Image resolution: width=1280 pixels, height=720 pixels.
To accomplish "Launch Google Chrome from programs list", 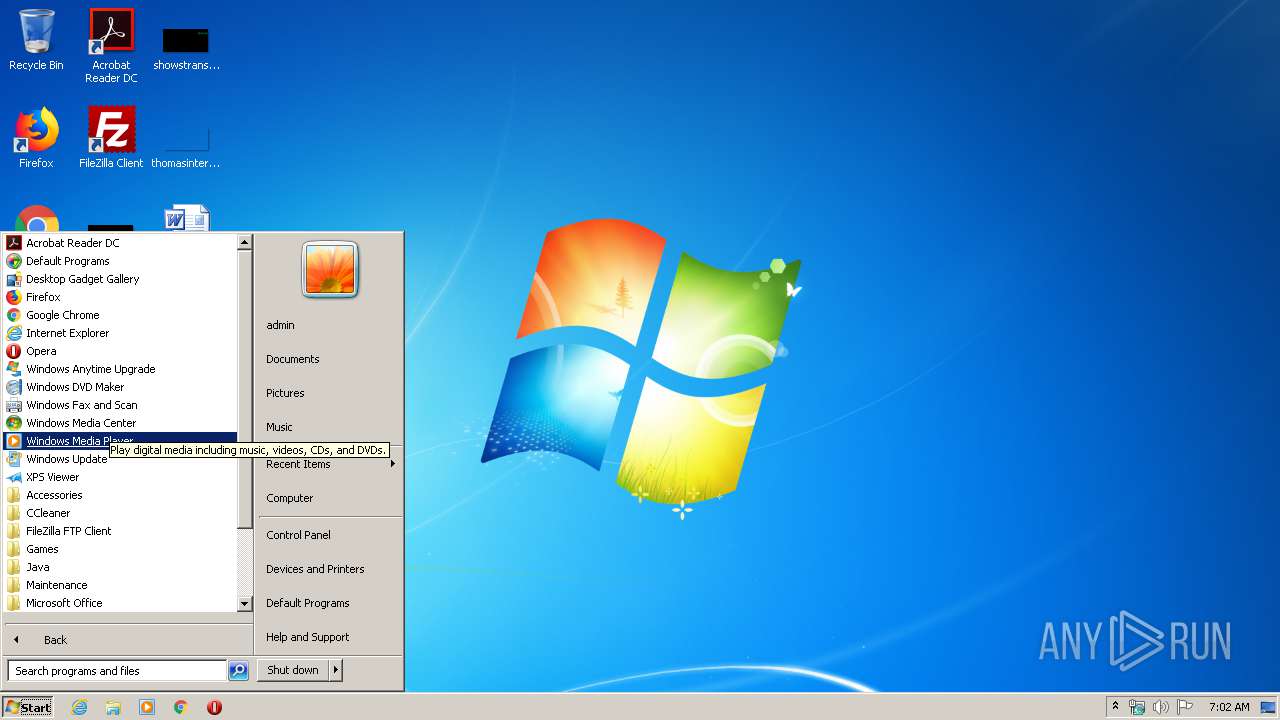I will tap(121, 315).
